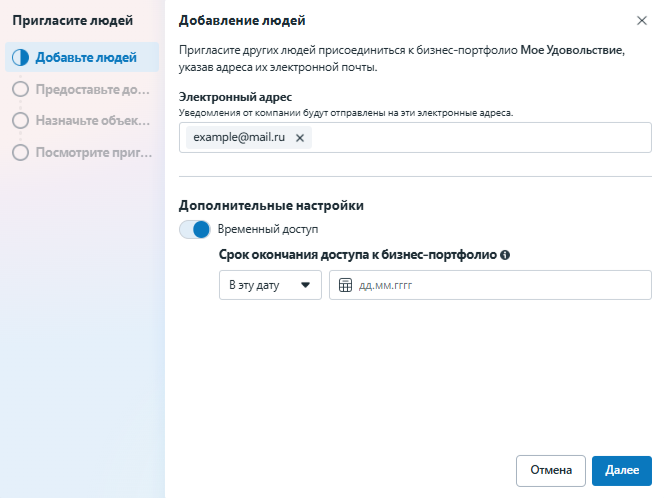The height and width of the screenshot is (498, 664).
Task: Go to the Предоставьте до... step label
Action: [93, 89]
